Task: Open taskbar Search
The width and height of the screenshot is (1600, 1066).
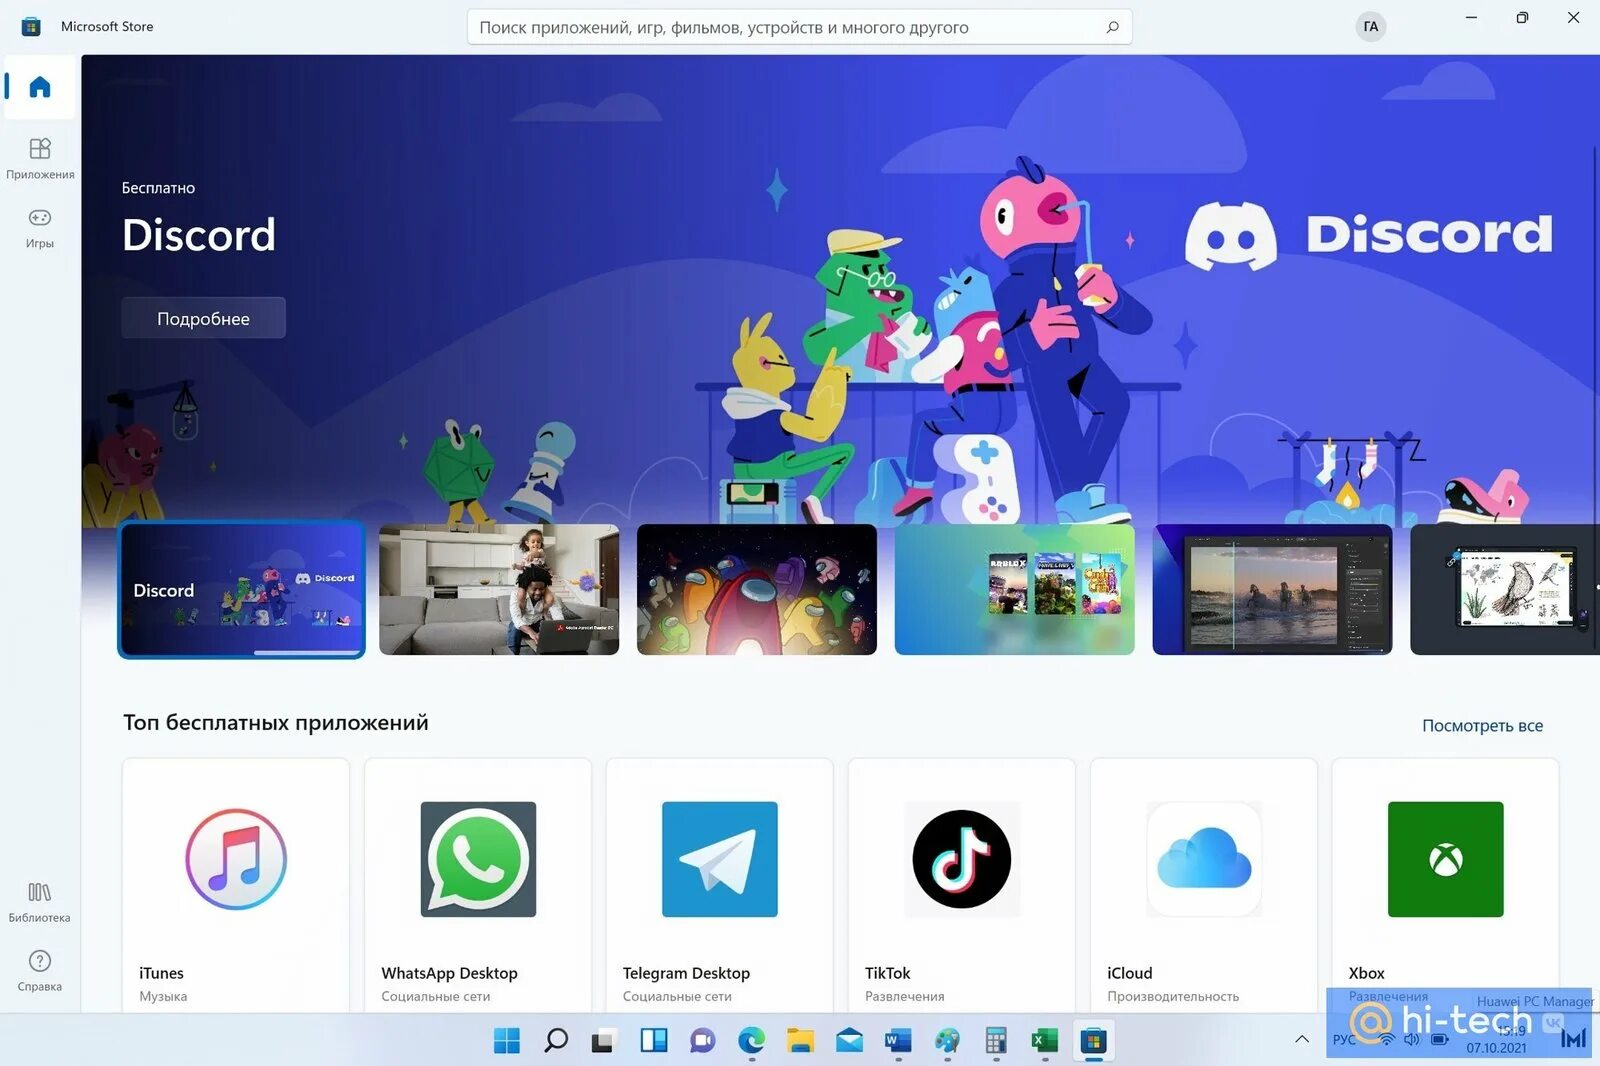Action: (556, 1041)
